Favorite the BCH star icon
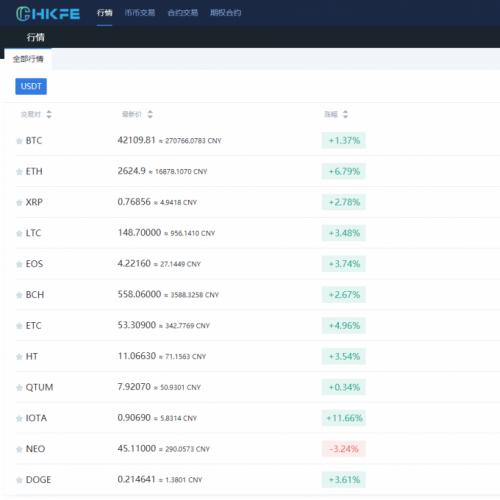This screenshot has width=500, height=500. tap(19, 295)
